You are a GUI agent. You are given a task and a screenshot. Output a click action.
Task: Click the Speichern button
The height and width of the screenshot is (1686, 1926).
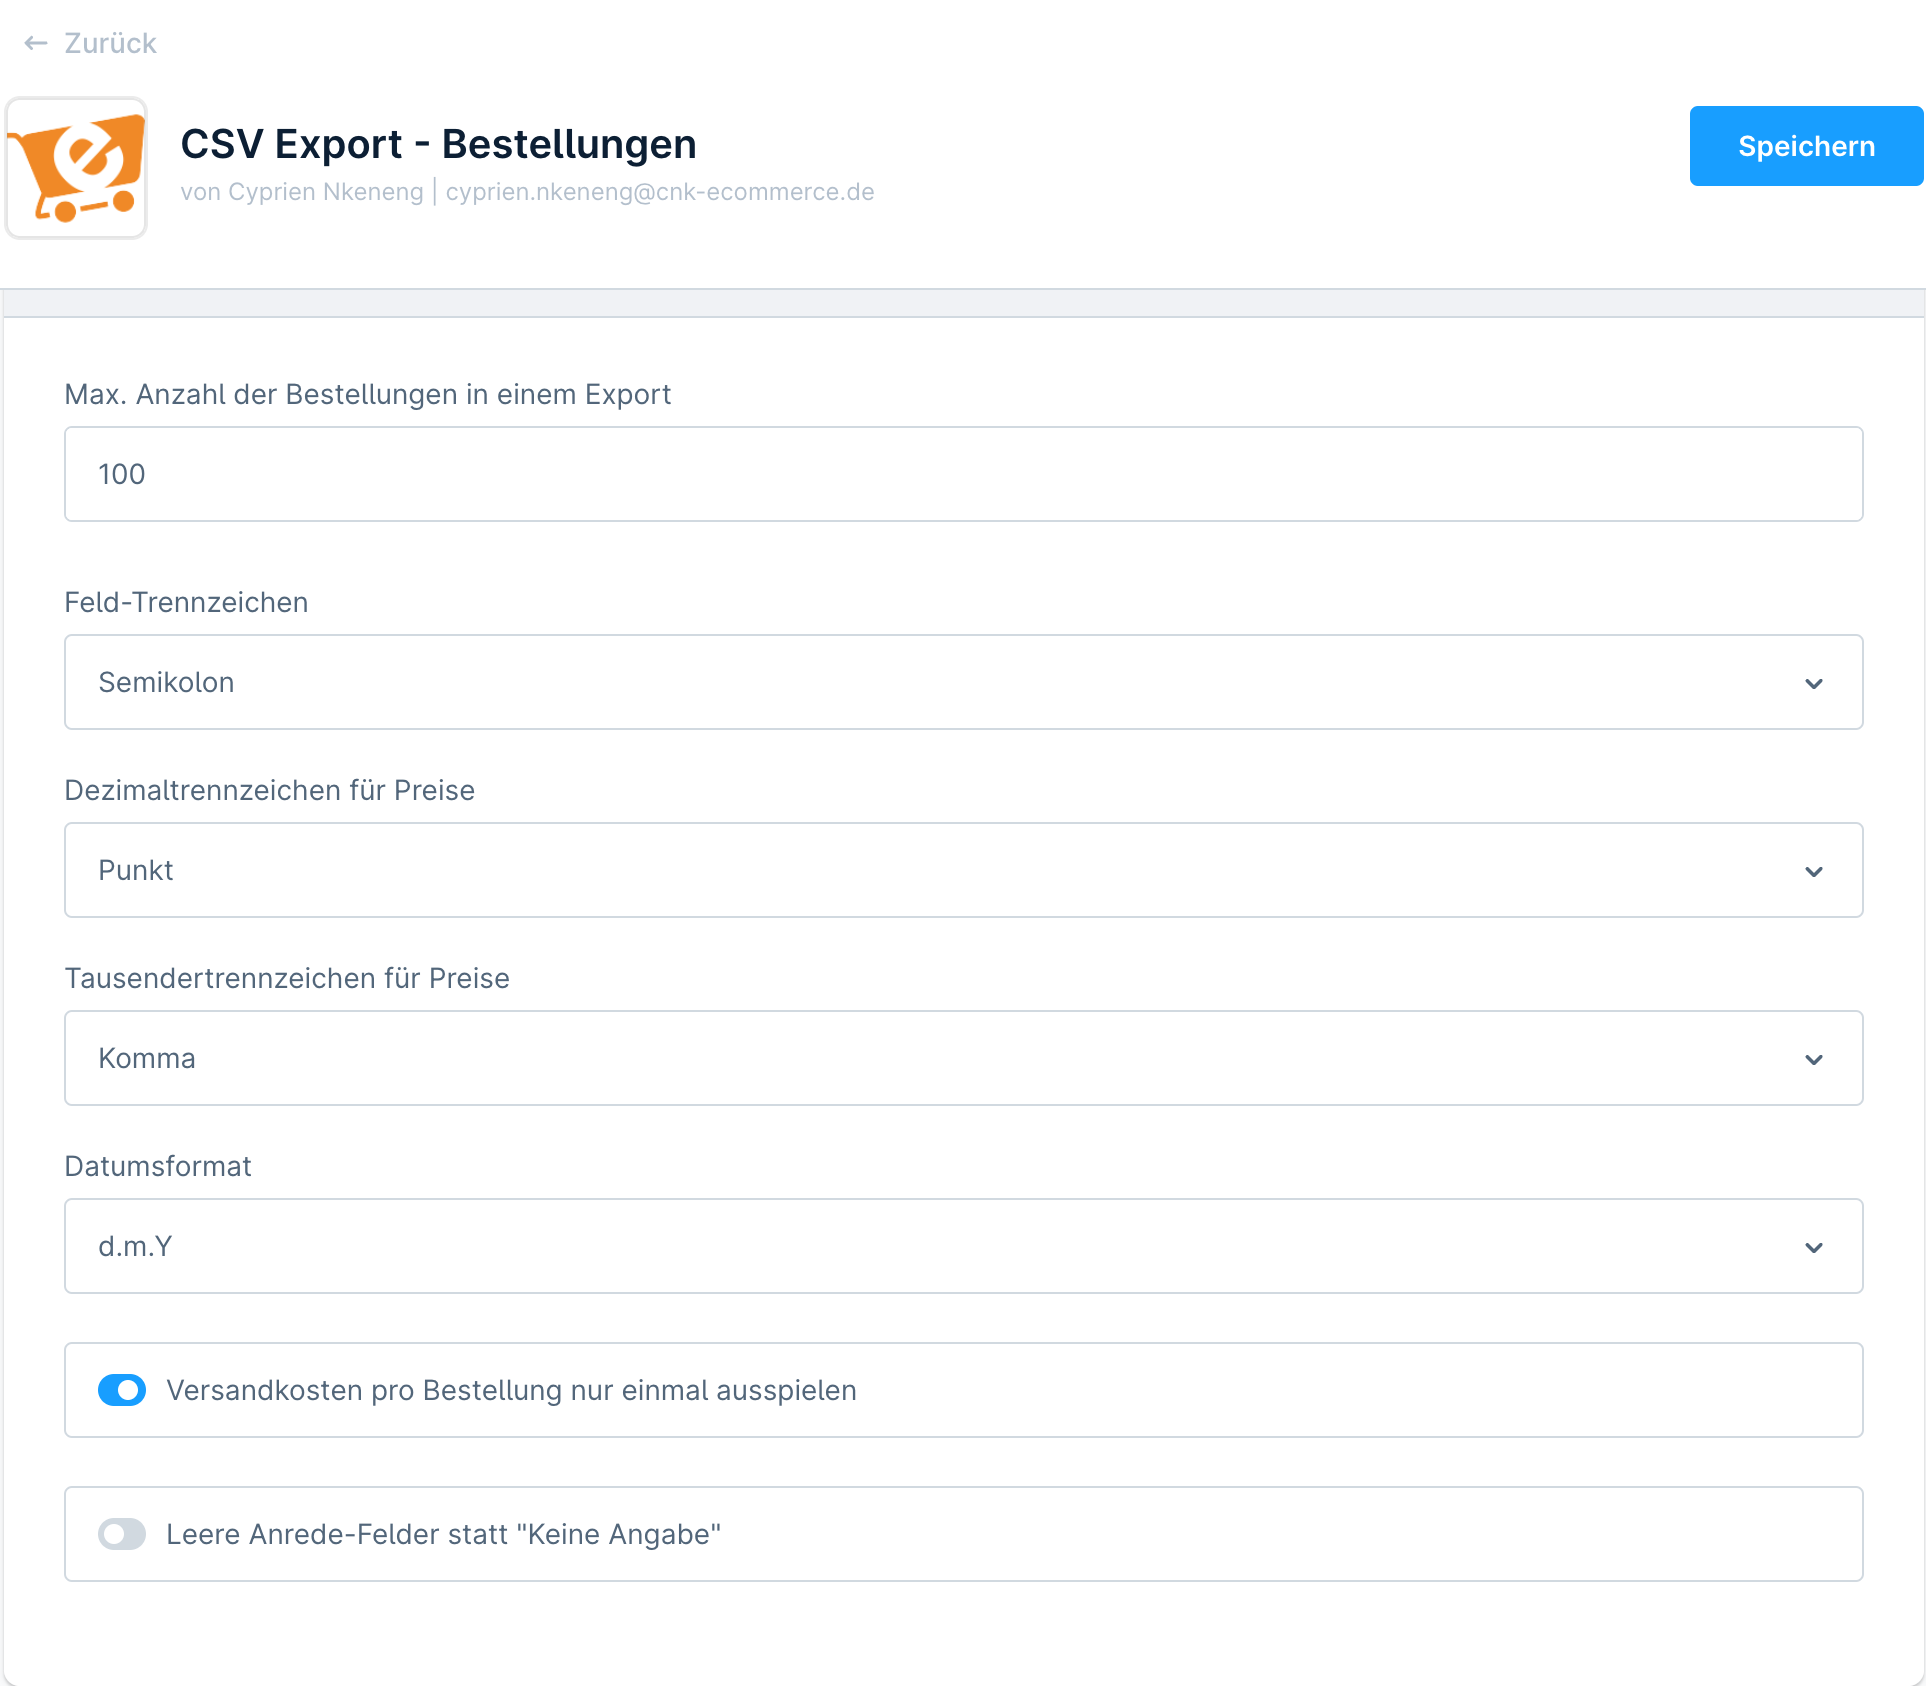click(x=1806, y=146)
